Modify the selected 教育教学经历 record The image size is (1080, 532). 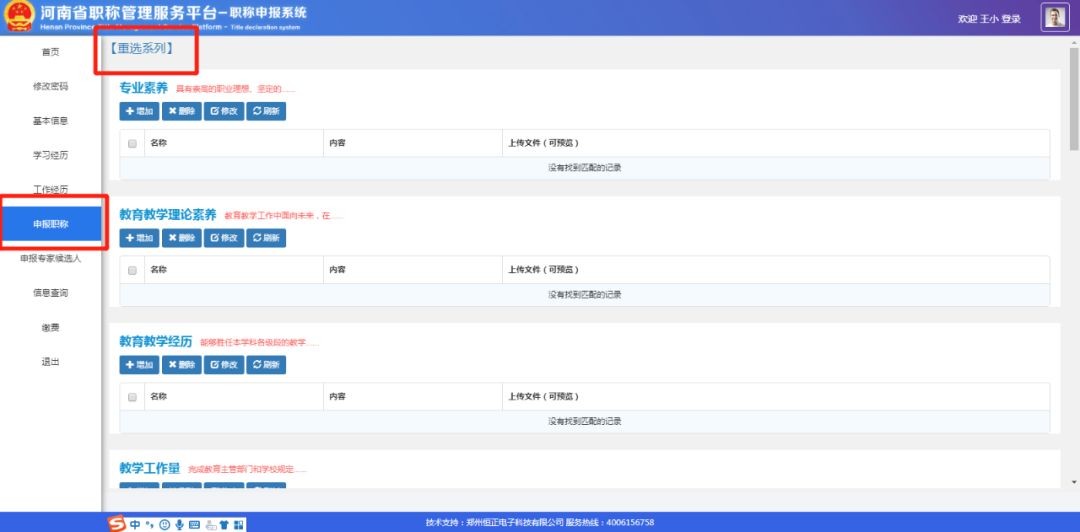224,365
